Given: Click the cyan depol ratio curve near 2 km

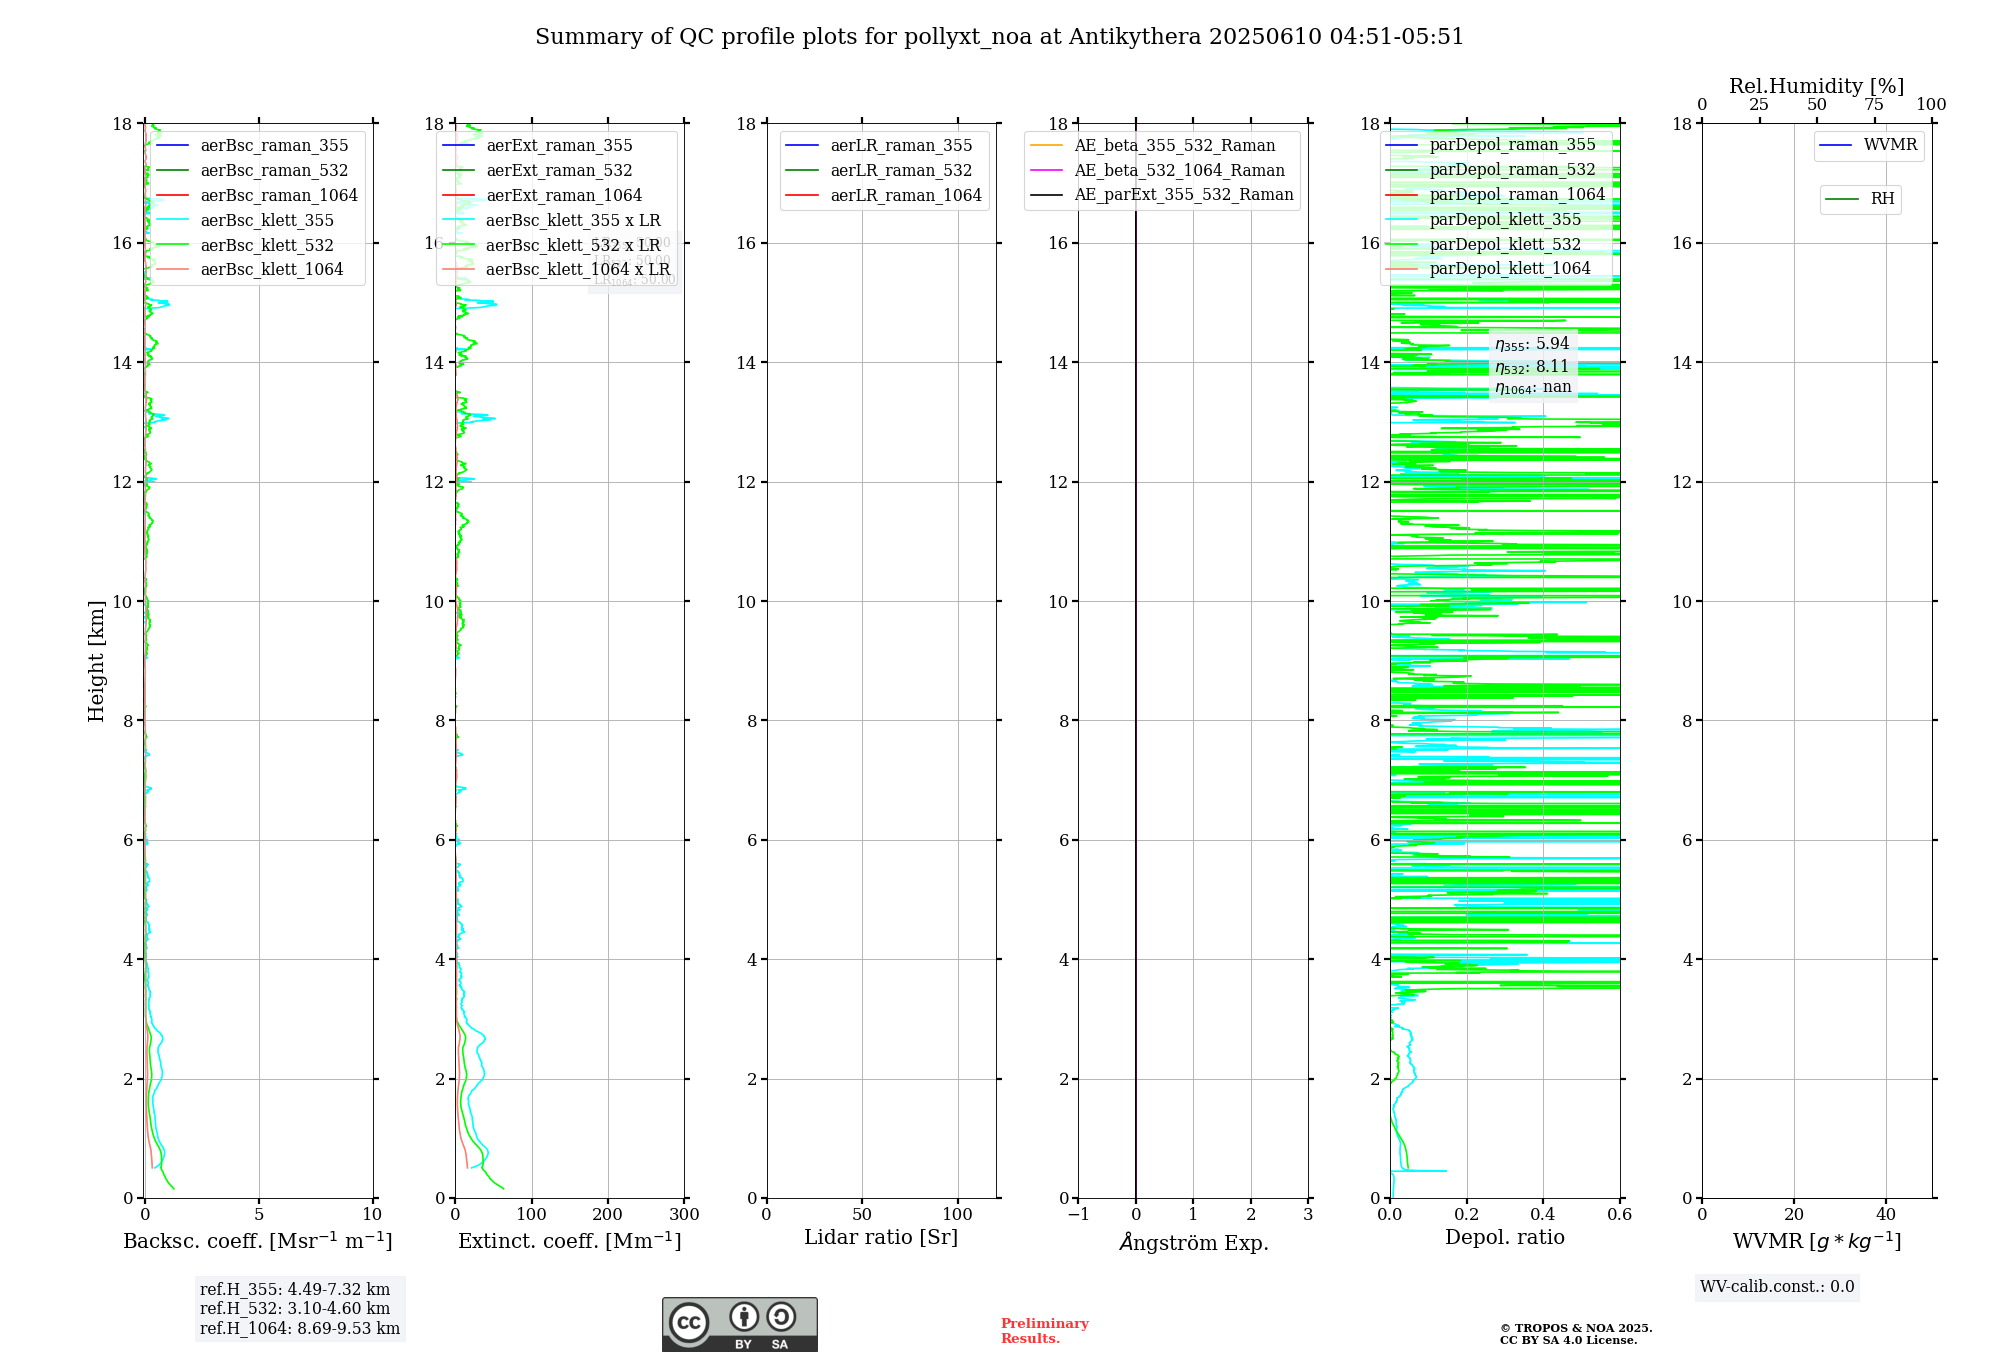Looking at the screenshot, I should point(1414,1078).
